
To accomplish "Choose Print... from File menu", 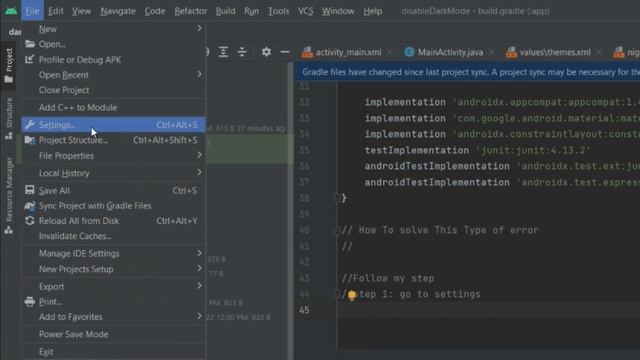I will pos(113,302).
